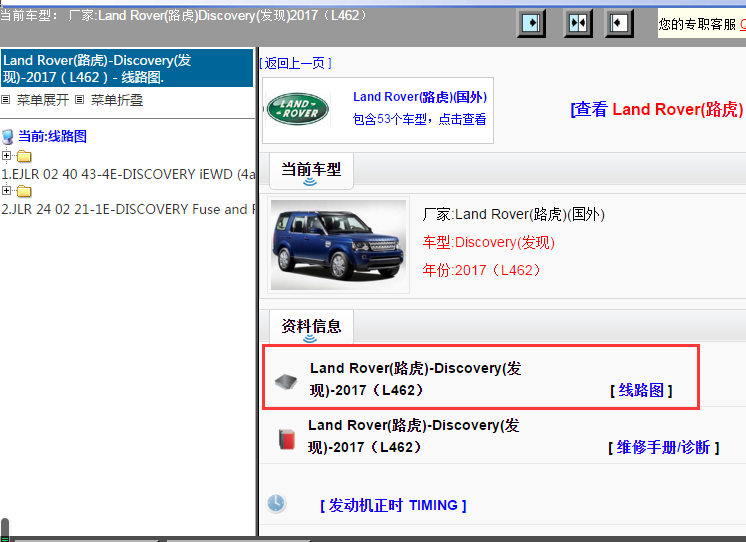Image resolution: width=746 pixels, height=542 pixels.
Task: Go back via 返回上一页 link
Action: coord(295,63)
